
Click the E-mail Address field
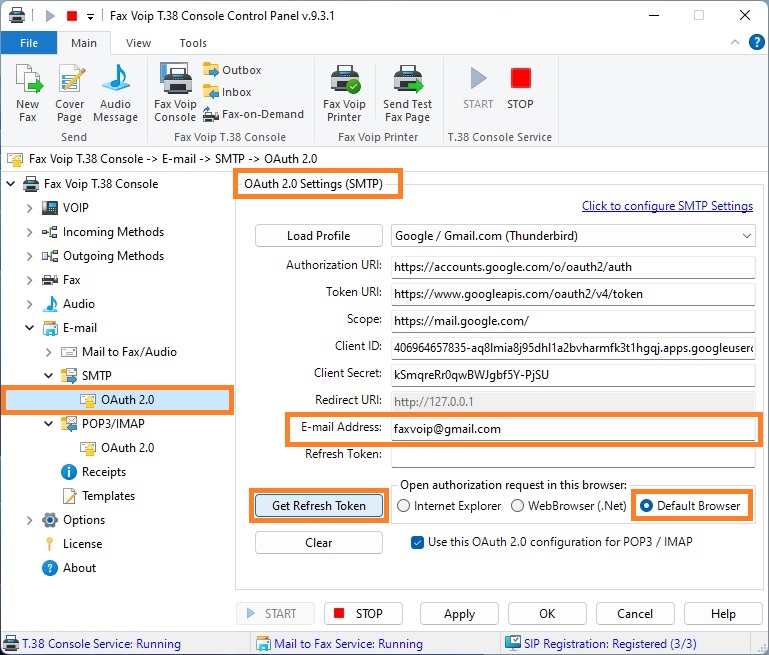pos(573,429)
